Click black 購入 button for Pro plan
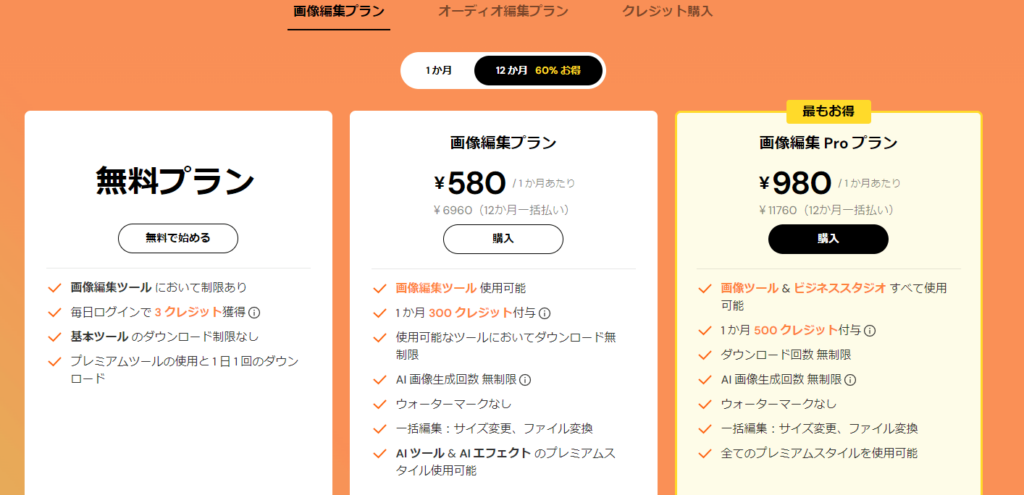Viewport: 1024px width, 495px height. click(x=828, y=239)
